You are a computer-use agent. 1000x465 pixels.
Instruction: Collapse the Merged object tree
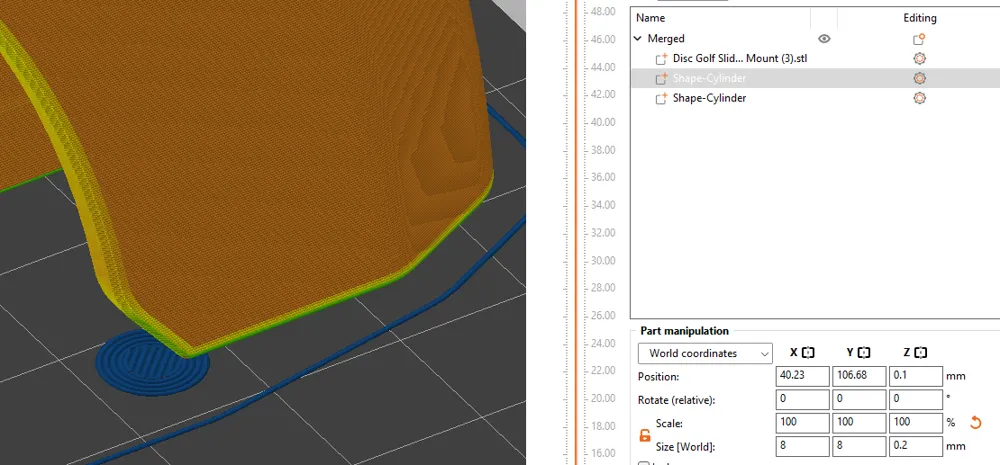tap(638, 39)
